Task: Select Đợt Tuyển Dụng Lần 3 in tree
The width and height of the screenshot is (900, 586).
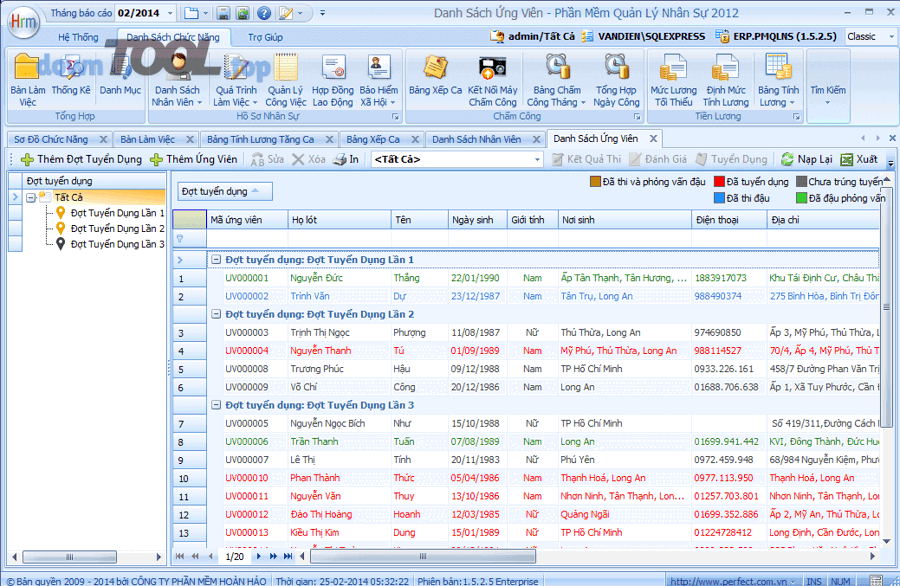Action: 117,244
